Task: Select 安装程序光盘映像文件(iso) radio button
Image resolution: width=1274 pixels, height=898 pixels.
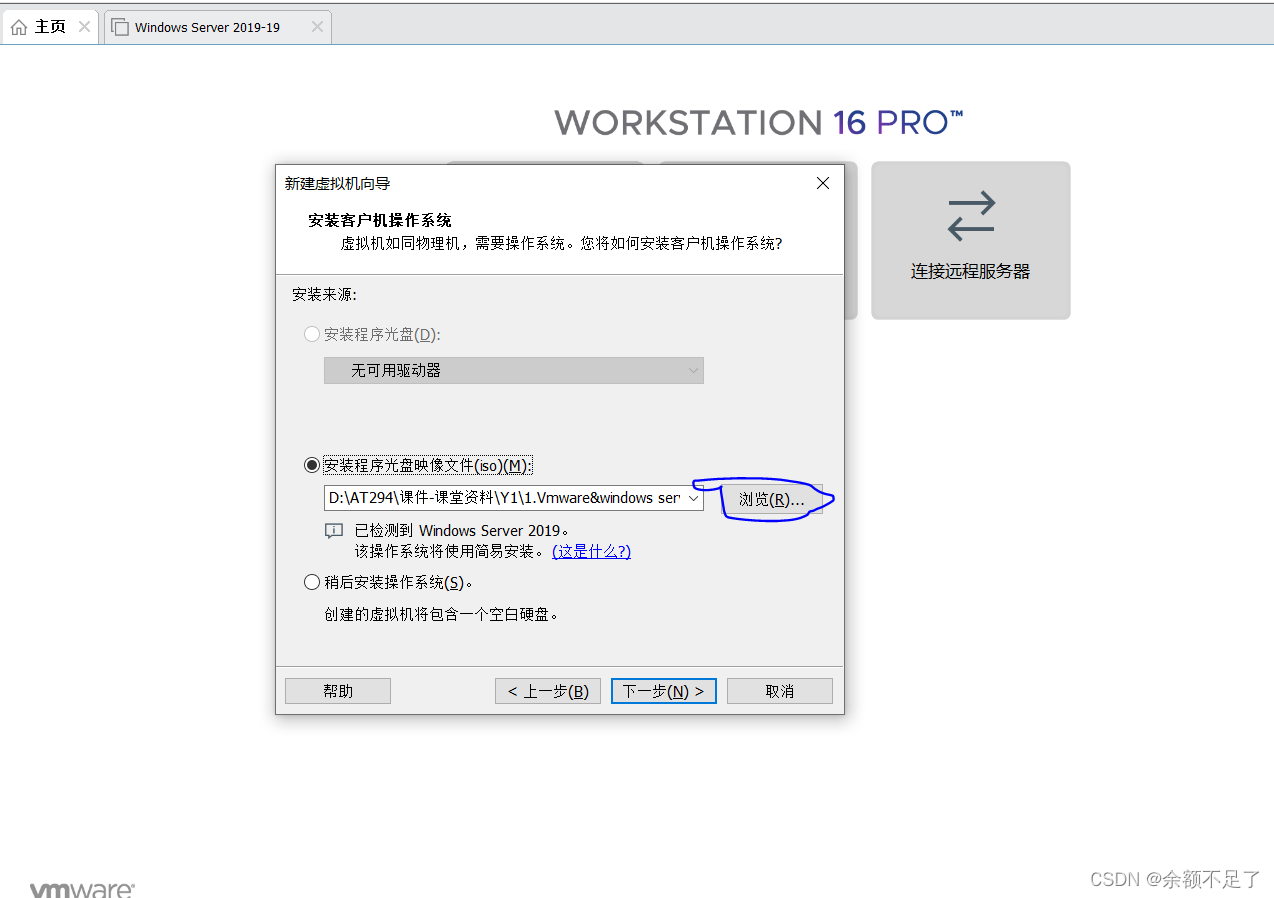Action: coord(312,466)
